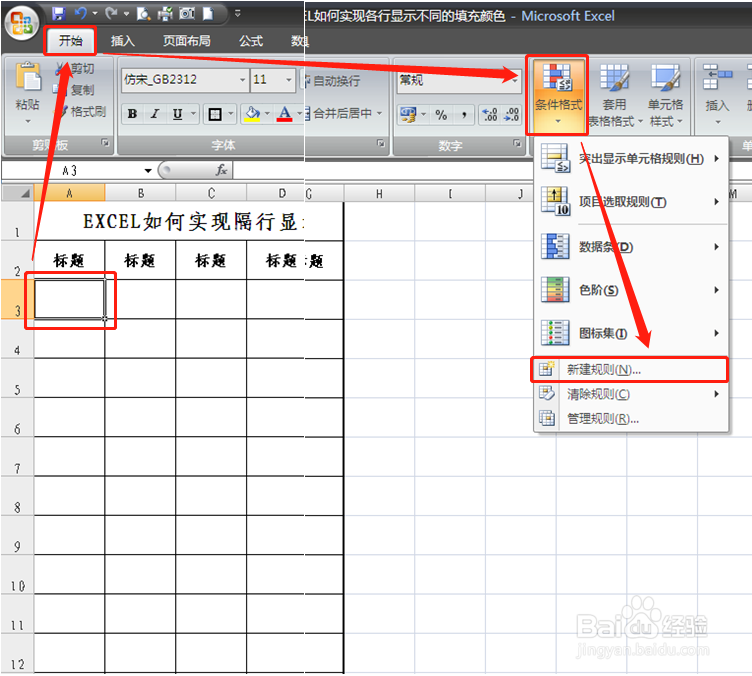Open the font size dropdown showing 11
Image resolution: width=752 pixels, height=676 pixels.
pos(288,80)
